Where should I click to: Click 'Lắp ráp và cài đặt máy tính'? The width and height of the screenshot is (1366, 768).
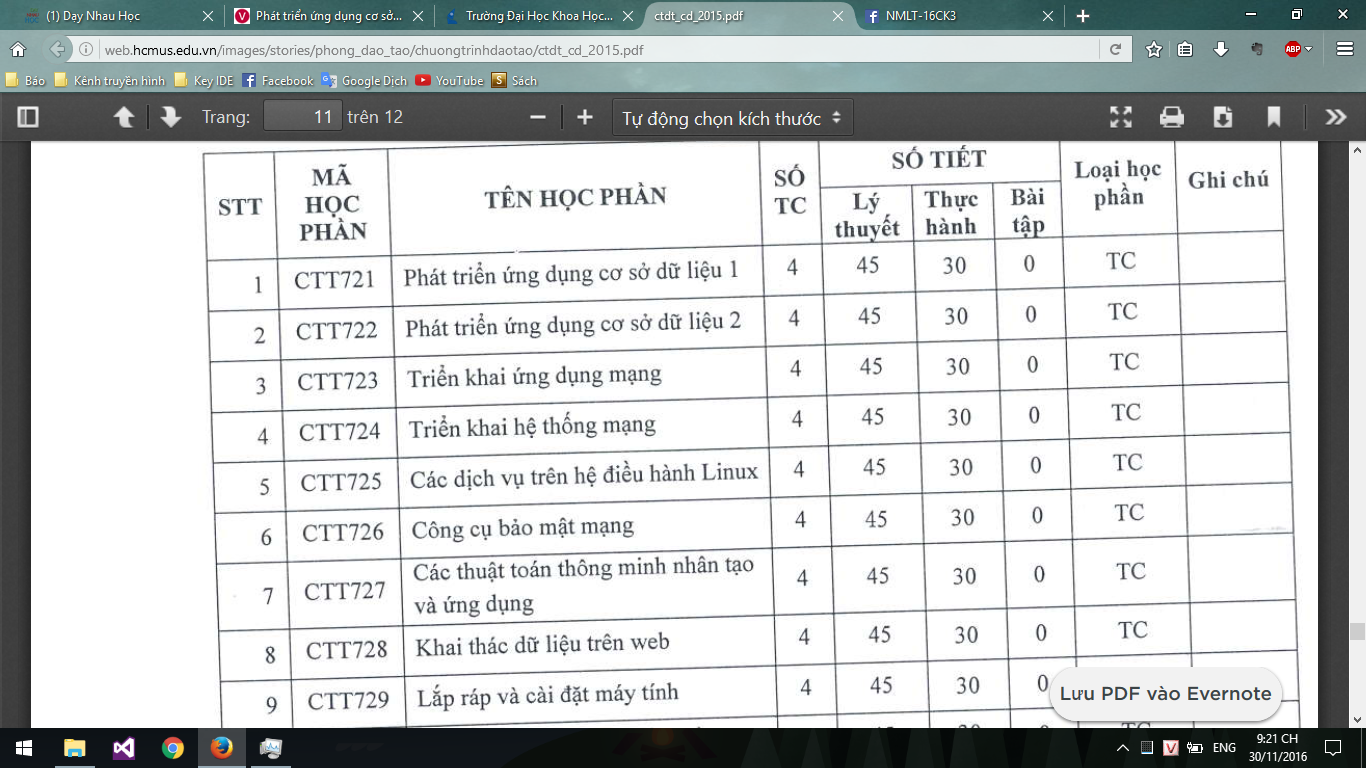click(548, 693)
